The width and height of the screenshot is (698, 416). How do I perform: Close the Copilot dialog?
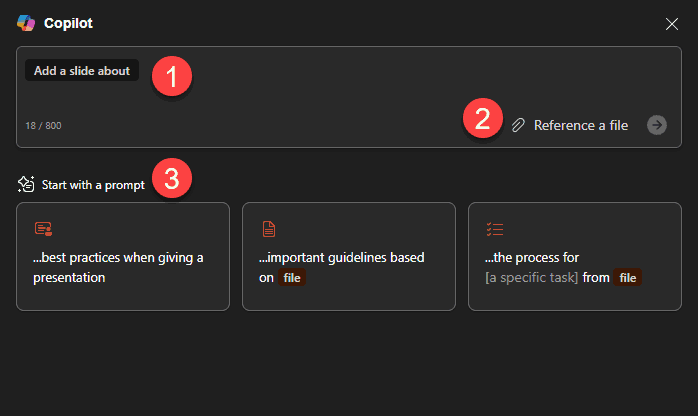point(672,23)
